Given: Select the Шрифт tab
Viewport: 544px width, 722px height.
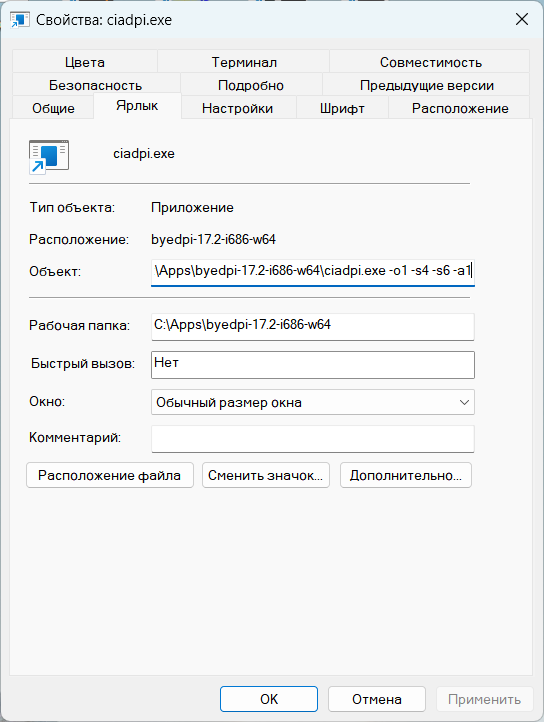Looking at the screenshot, I should coord(342,108).
